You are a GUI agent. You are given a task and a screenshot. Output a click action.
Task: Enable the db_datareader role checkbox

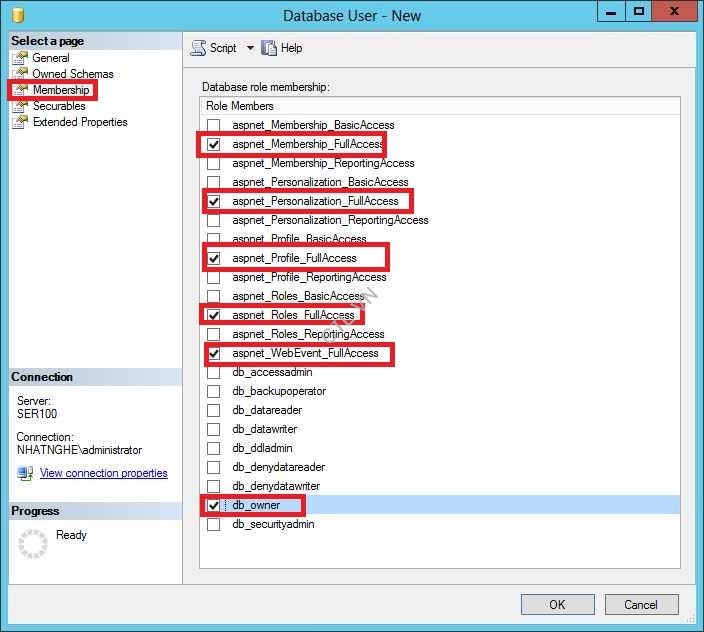click(x=214, y=410)
